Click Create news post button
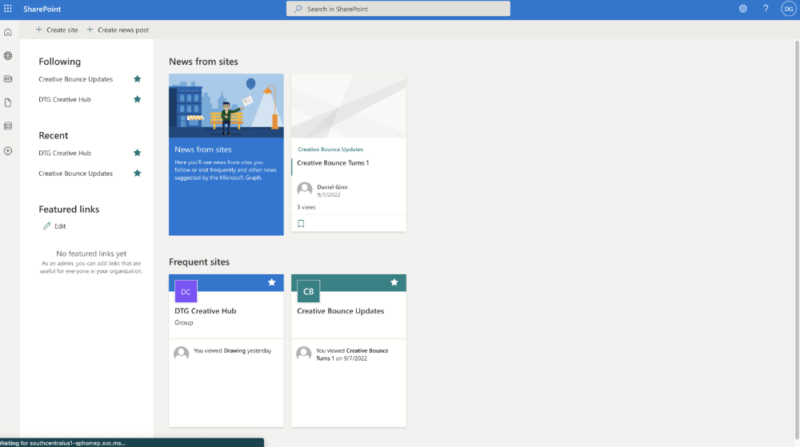This screenshot has height=447, width=800. (117, 30)
